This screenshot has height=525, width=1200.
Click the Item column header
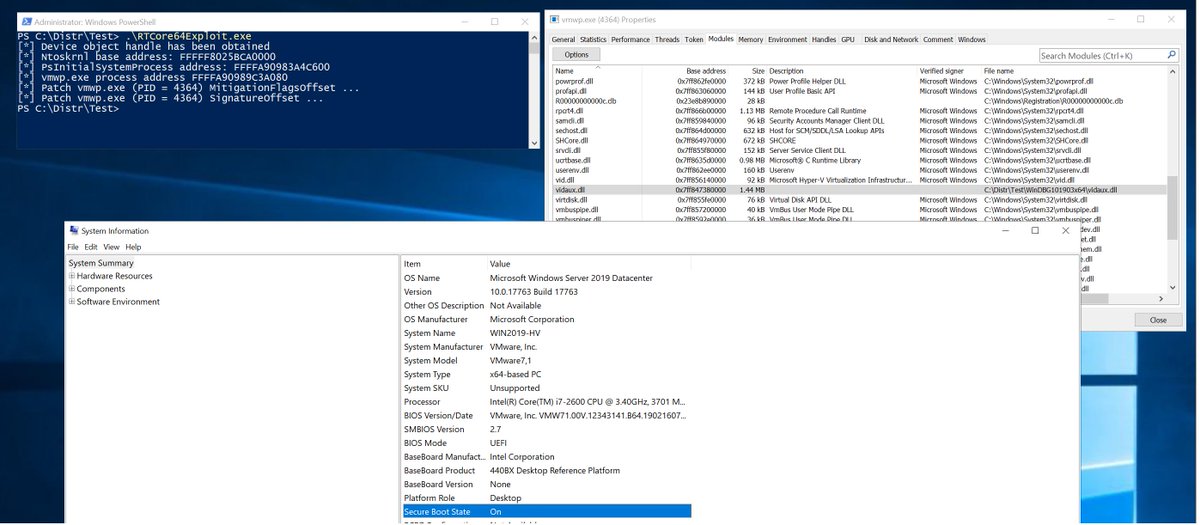pos(443,263)
